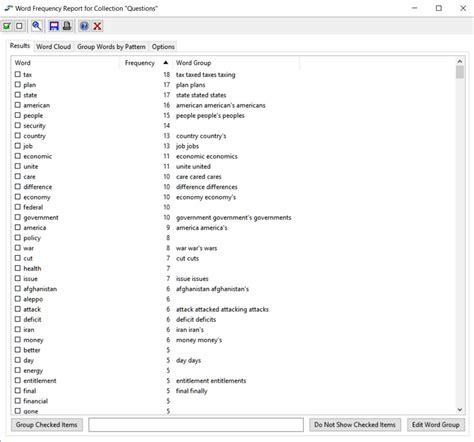This screenshot has width=474, height=442.
Task: Save report with the floppy disk icon
Action: point(54,26)
